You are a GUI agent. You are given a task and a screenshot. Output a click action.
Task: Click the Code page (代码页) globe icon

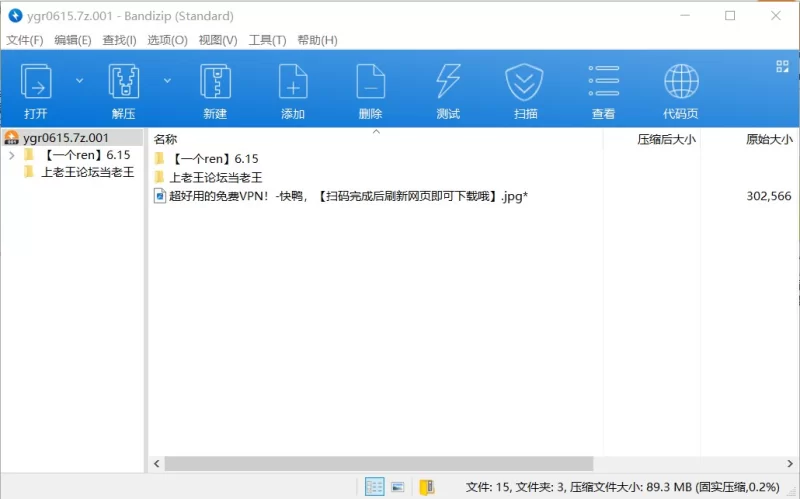click(x=681, y=81)
